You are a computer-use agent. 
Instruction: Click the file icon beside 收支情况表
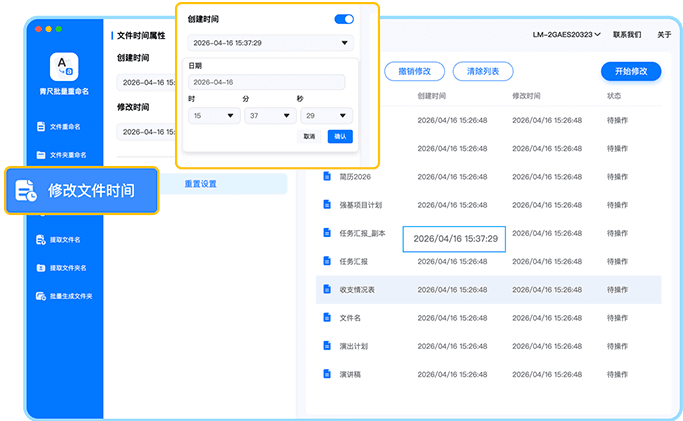(326, 289)
